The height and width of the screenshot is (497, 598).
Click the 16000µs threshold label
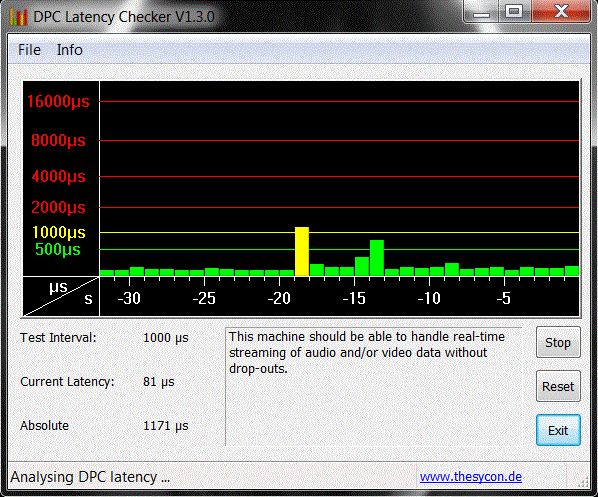click(58, 101)
